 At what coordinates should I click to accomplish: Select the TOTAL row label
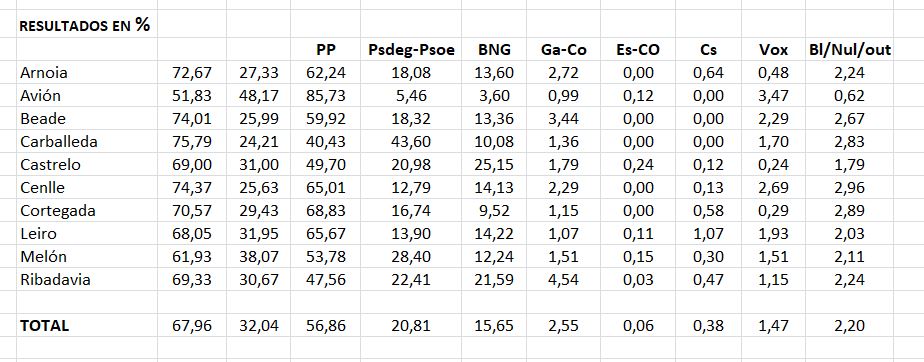coord(44,326)
